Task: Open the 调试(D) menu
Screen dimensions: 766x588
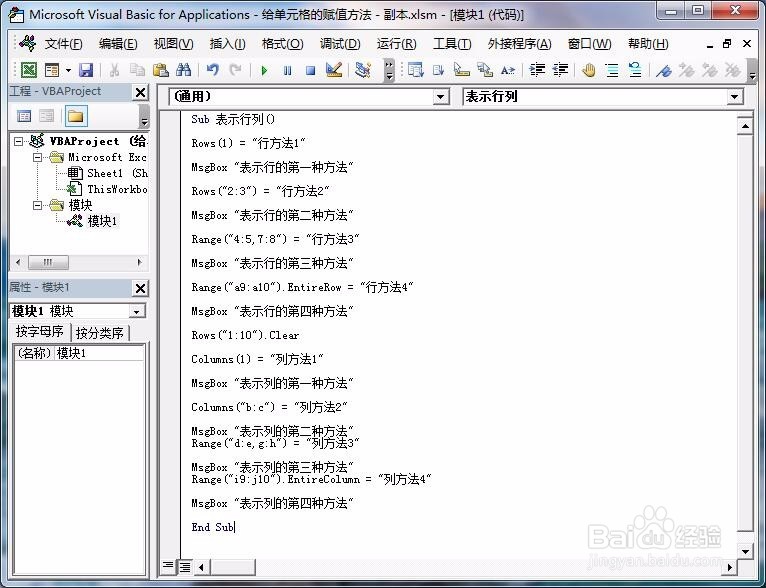Action: pos(340,44)
